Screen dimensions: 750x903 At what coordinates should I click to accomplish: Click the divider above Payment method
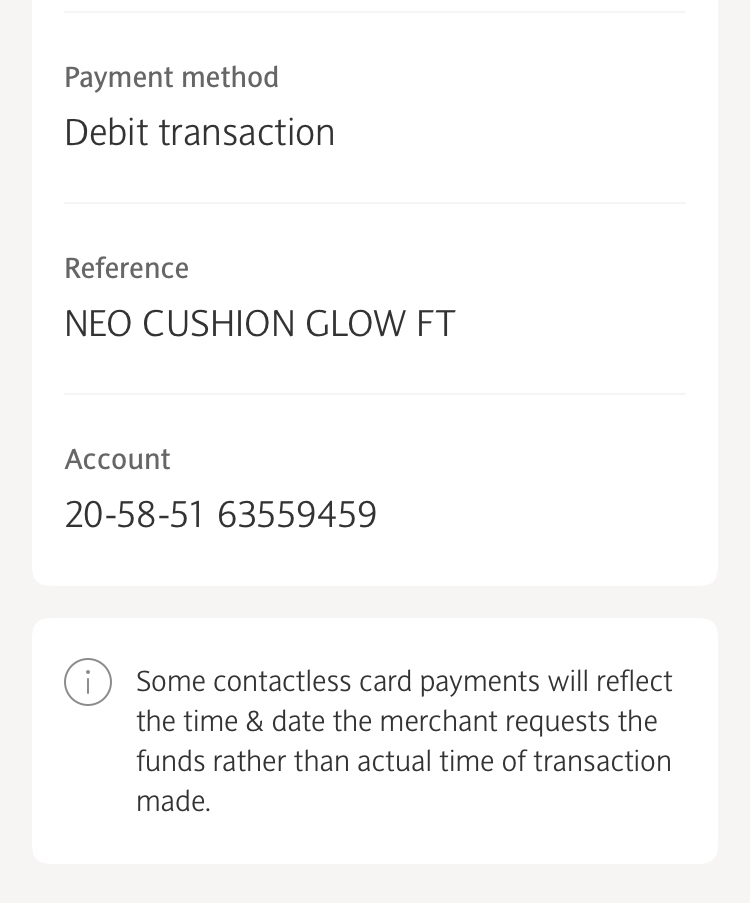tap(375, 12)
